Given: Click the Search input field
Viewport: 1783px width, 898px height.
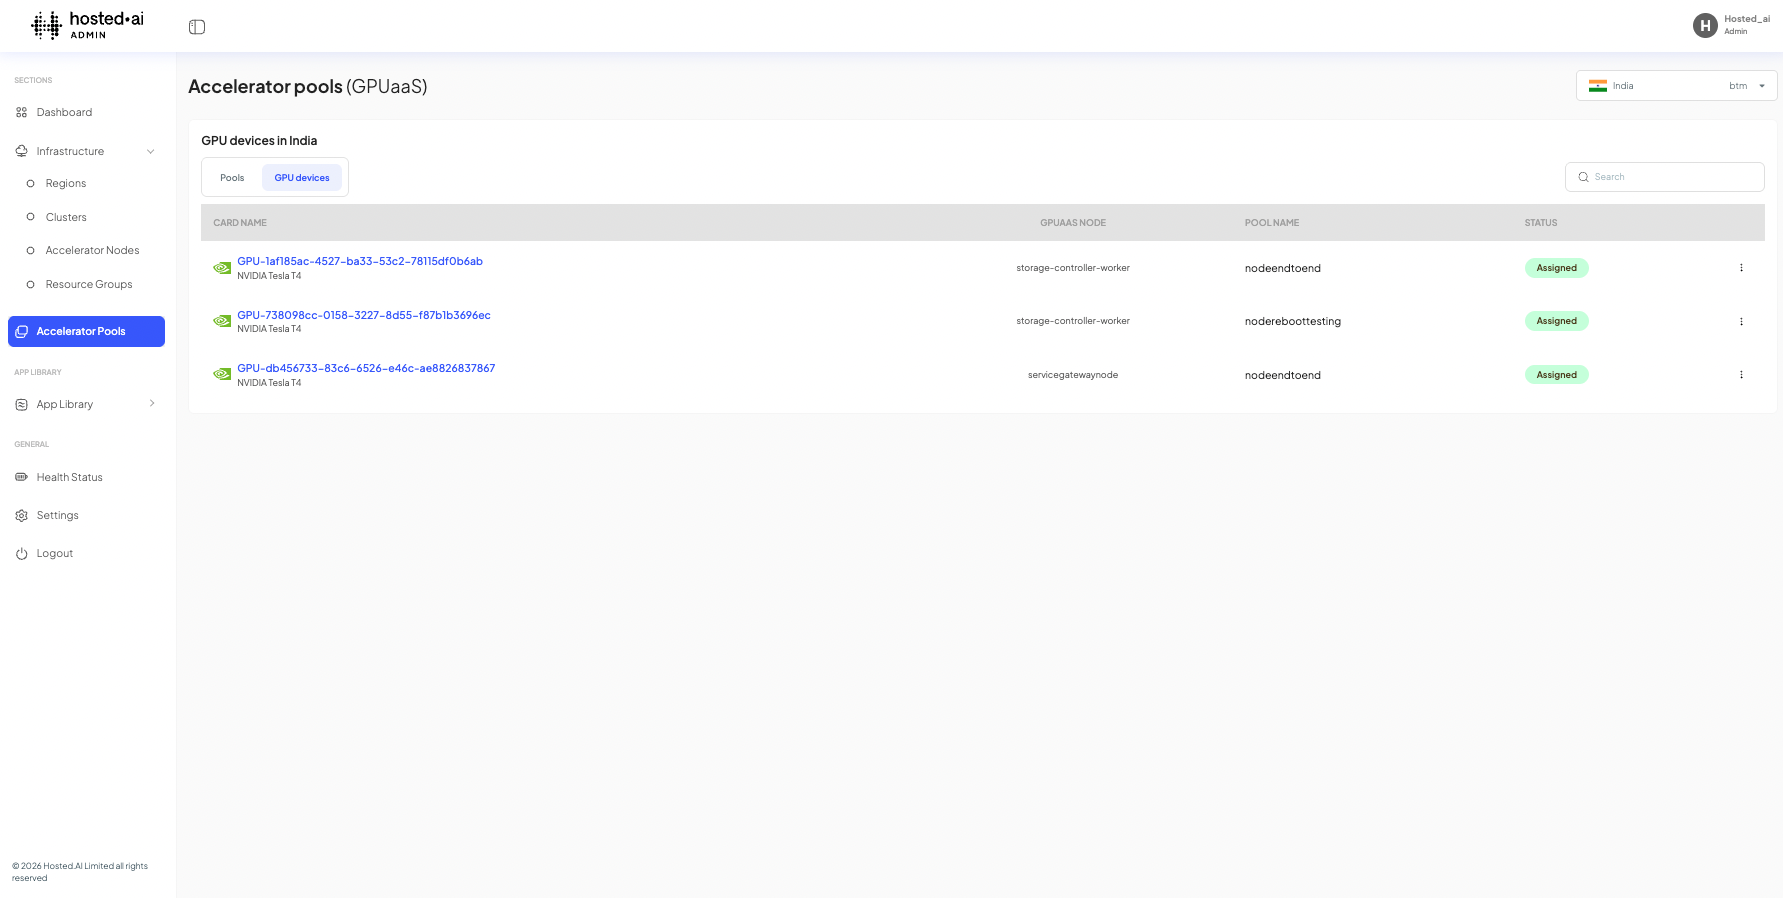Looking at the screenshot, I should click(1672, 177).
